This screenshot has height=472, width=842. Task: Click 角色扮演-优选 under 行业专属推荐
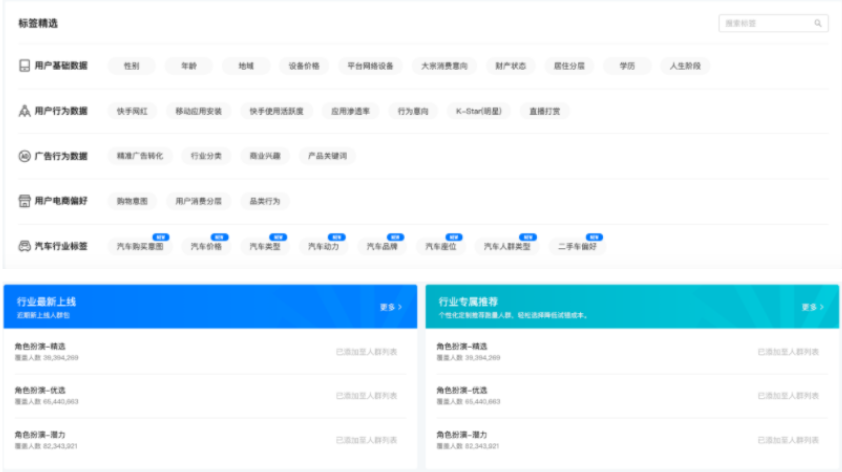(462, 390)
